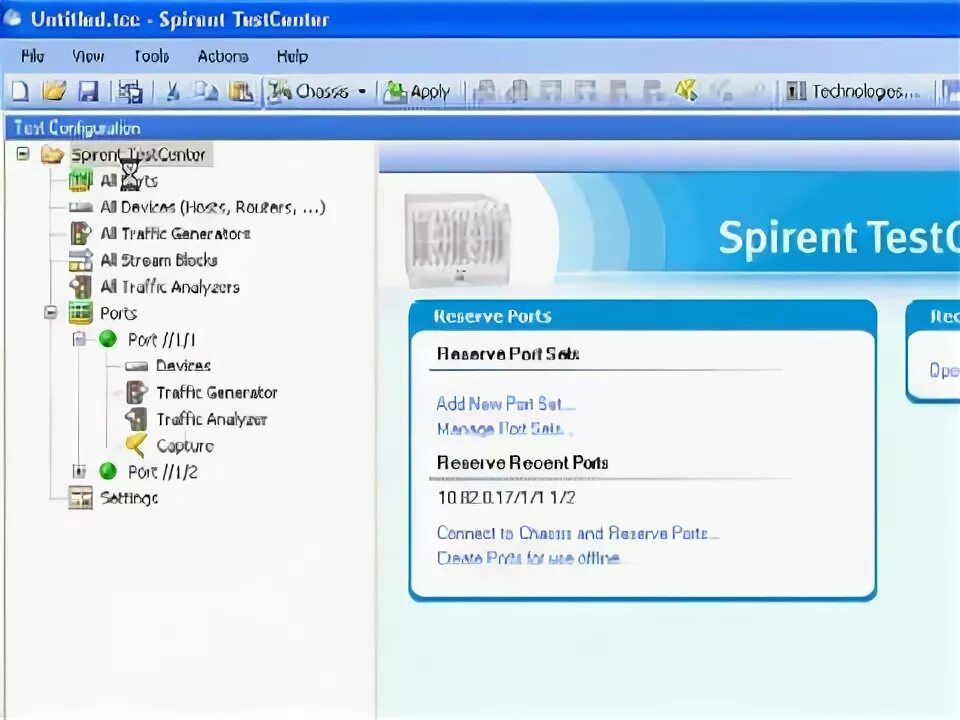The height and width of the screenshot is (720, 960).
Task: Click the Apply toolbar button
Action: tap(416, 92)
